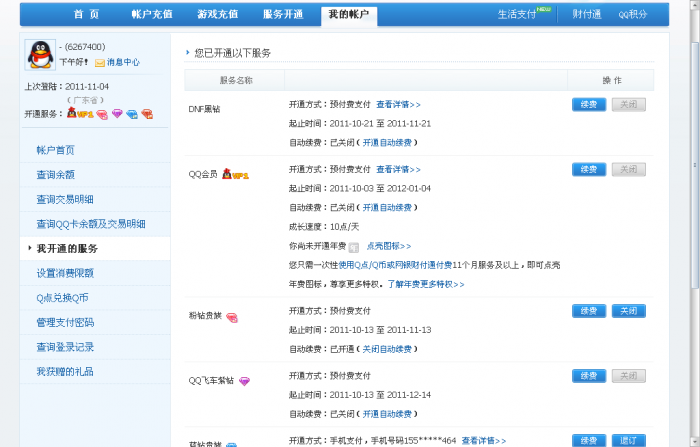This screenshot has width=700, height=447.
Task: Click the purple diamond icon next to QQ飞车紫钻
Action: 244,381
